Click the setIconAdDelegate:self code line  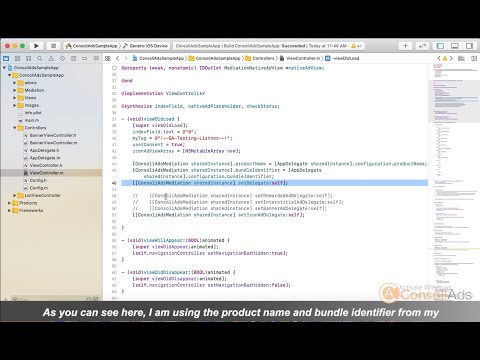point(218,215)
